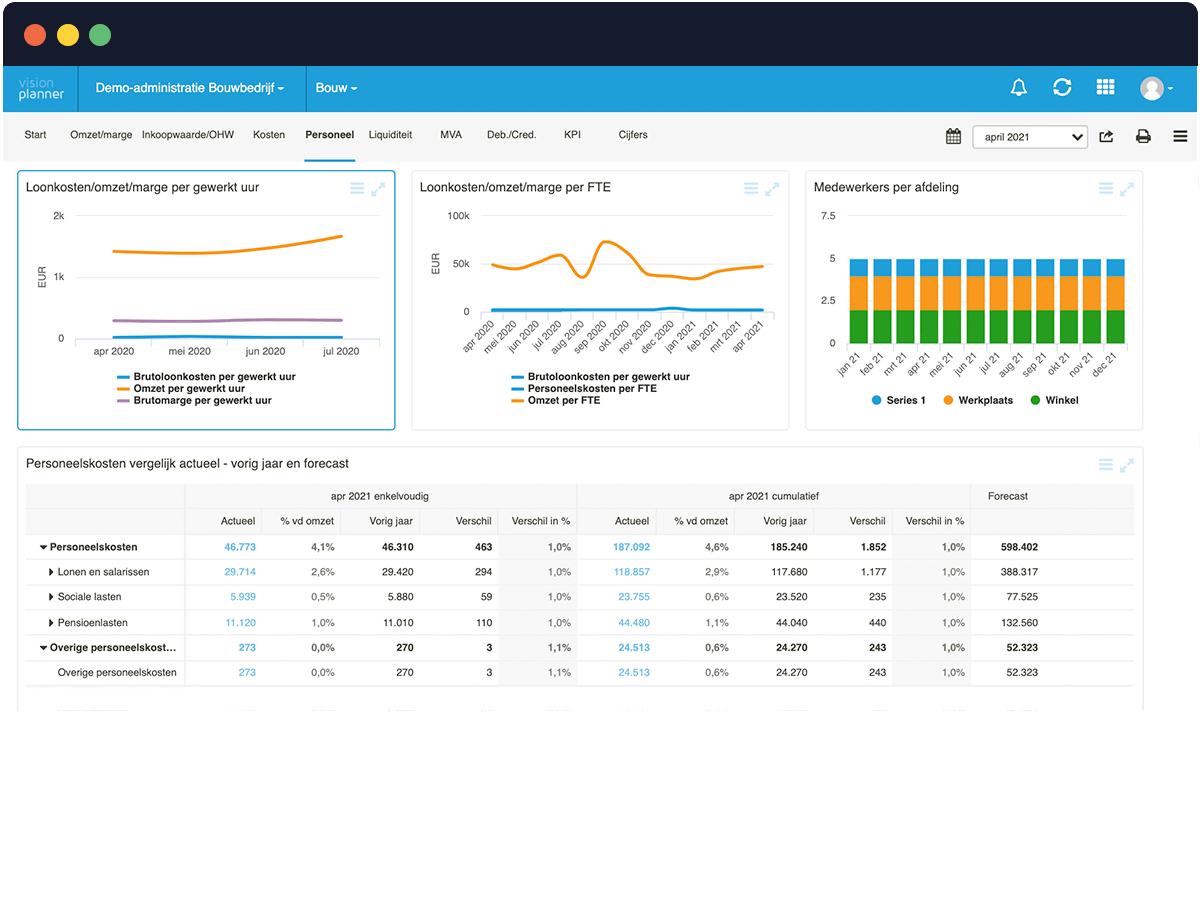Viewport: 1200px width, 900px height.
Task: Click the 132.560 Pensioenlasten forecast value
Action: tap(1019, 623)
